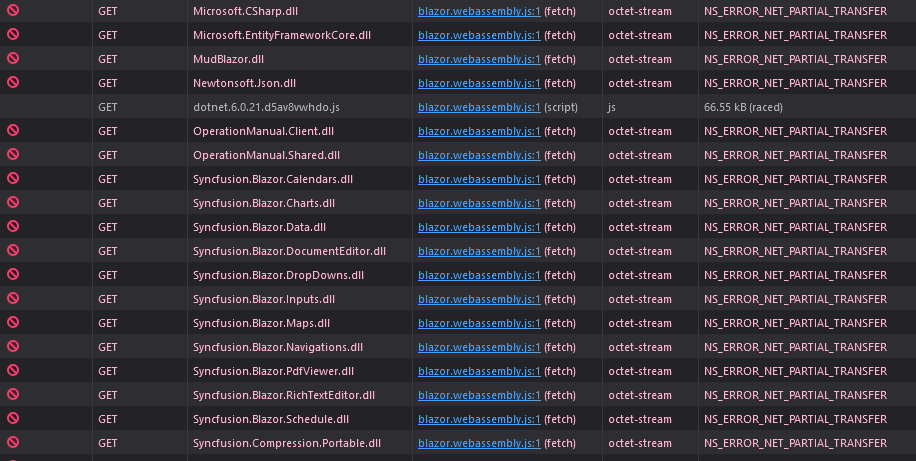Follow initiator link on Syncfusion.Blazor.Maps.dll row
Screen dimensions: 916x461
click(x=479, y=323)
